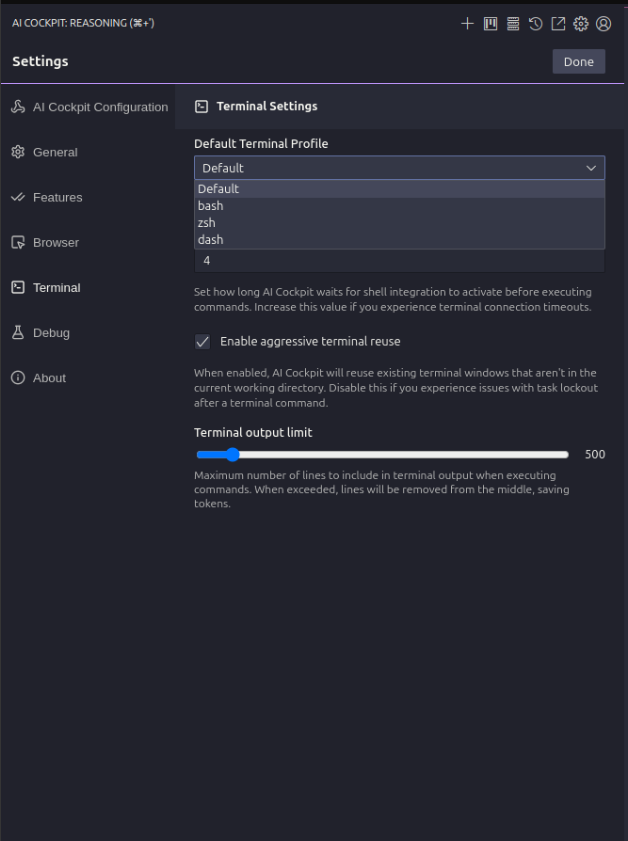The height and width of the screenshot is (841, 628).
Task: Open the AI Cockpit Configuration tab
Action: click(100, 107)
